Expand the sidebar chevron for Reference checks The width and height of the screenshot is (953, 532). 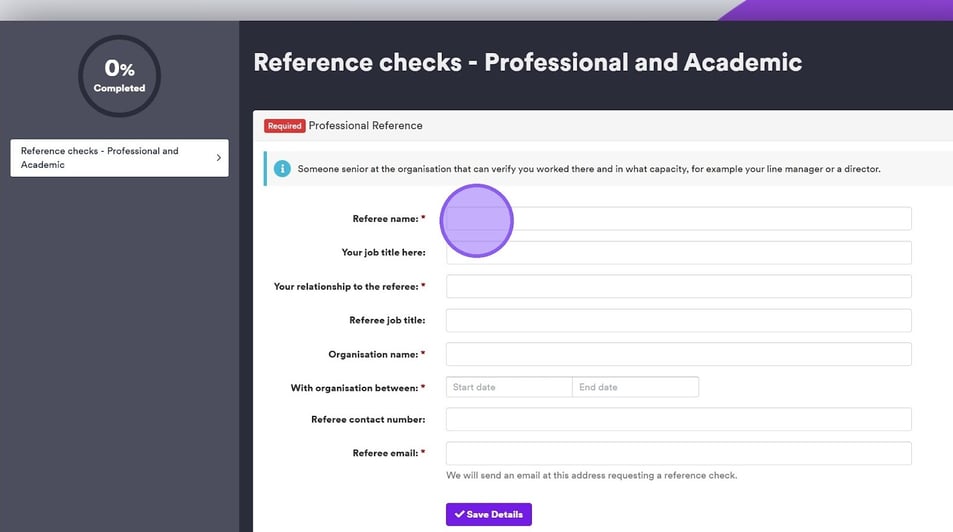coord(218,158)
